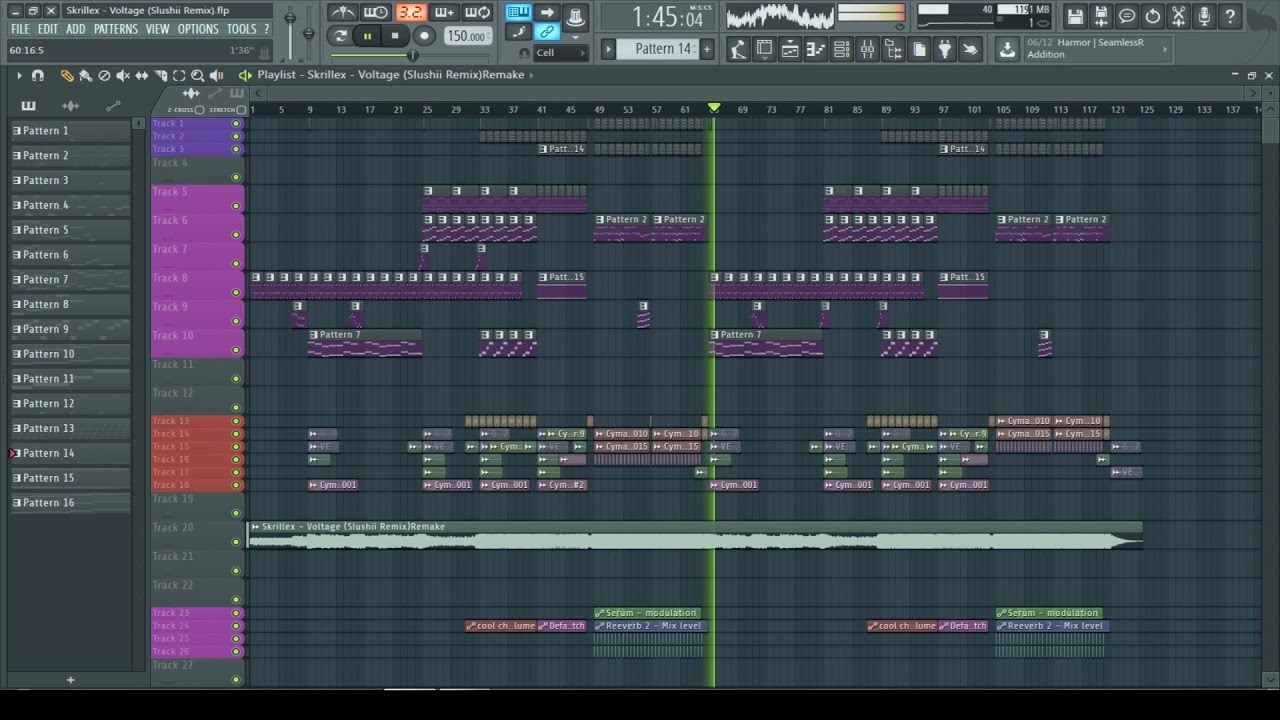The image size is (1280, 720).
Task: Adjust the master volume slider
Action: (290, 19)
